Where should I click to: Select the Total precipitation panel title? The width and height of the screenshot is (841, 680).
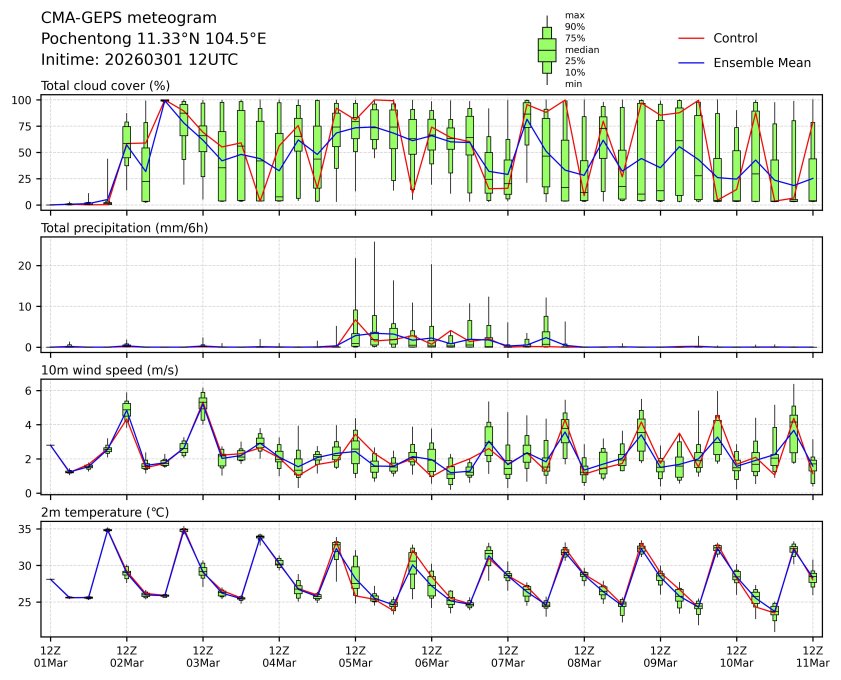[118, 228]
